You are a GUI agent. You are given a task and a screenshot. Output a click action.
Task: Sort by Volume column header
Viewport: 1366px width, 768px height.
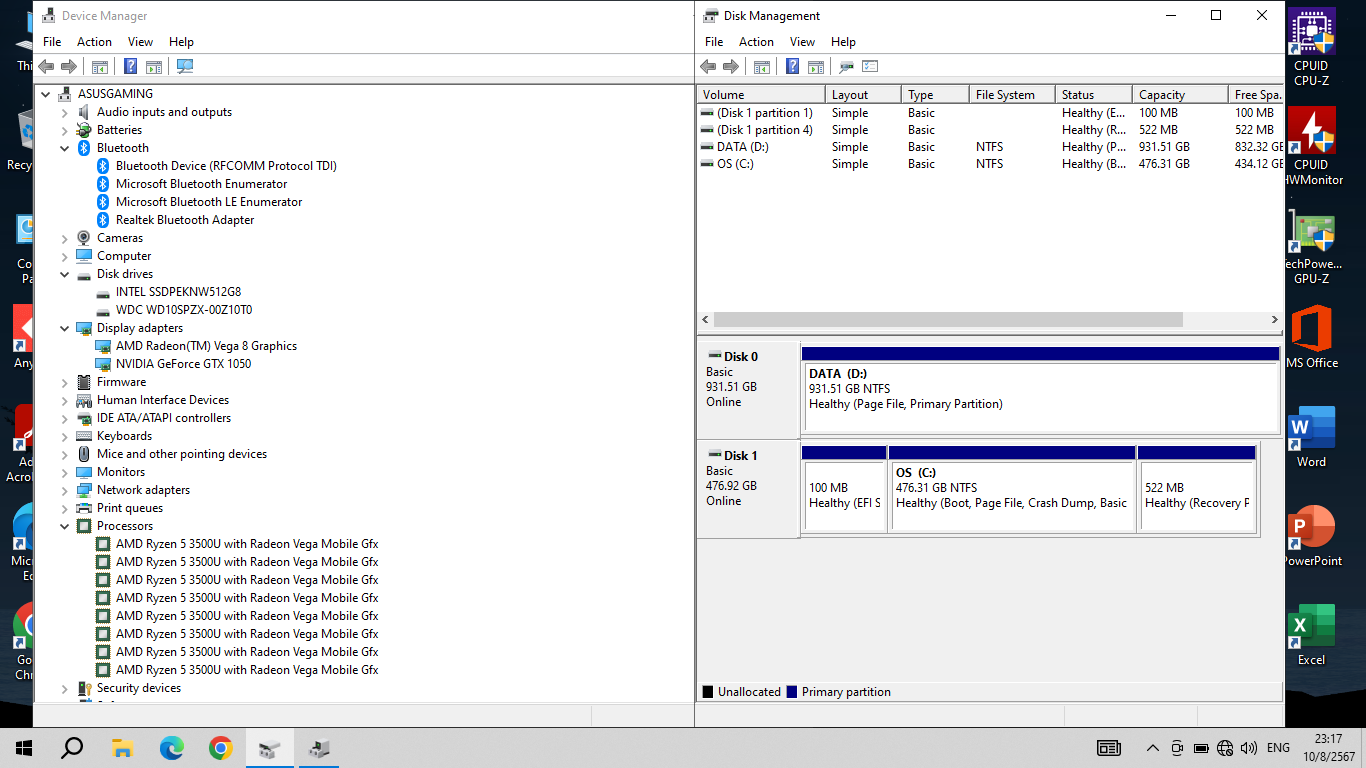[761, 95]
